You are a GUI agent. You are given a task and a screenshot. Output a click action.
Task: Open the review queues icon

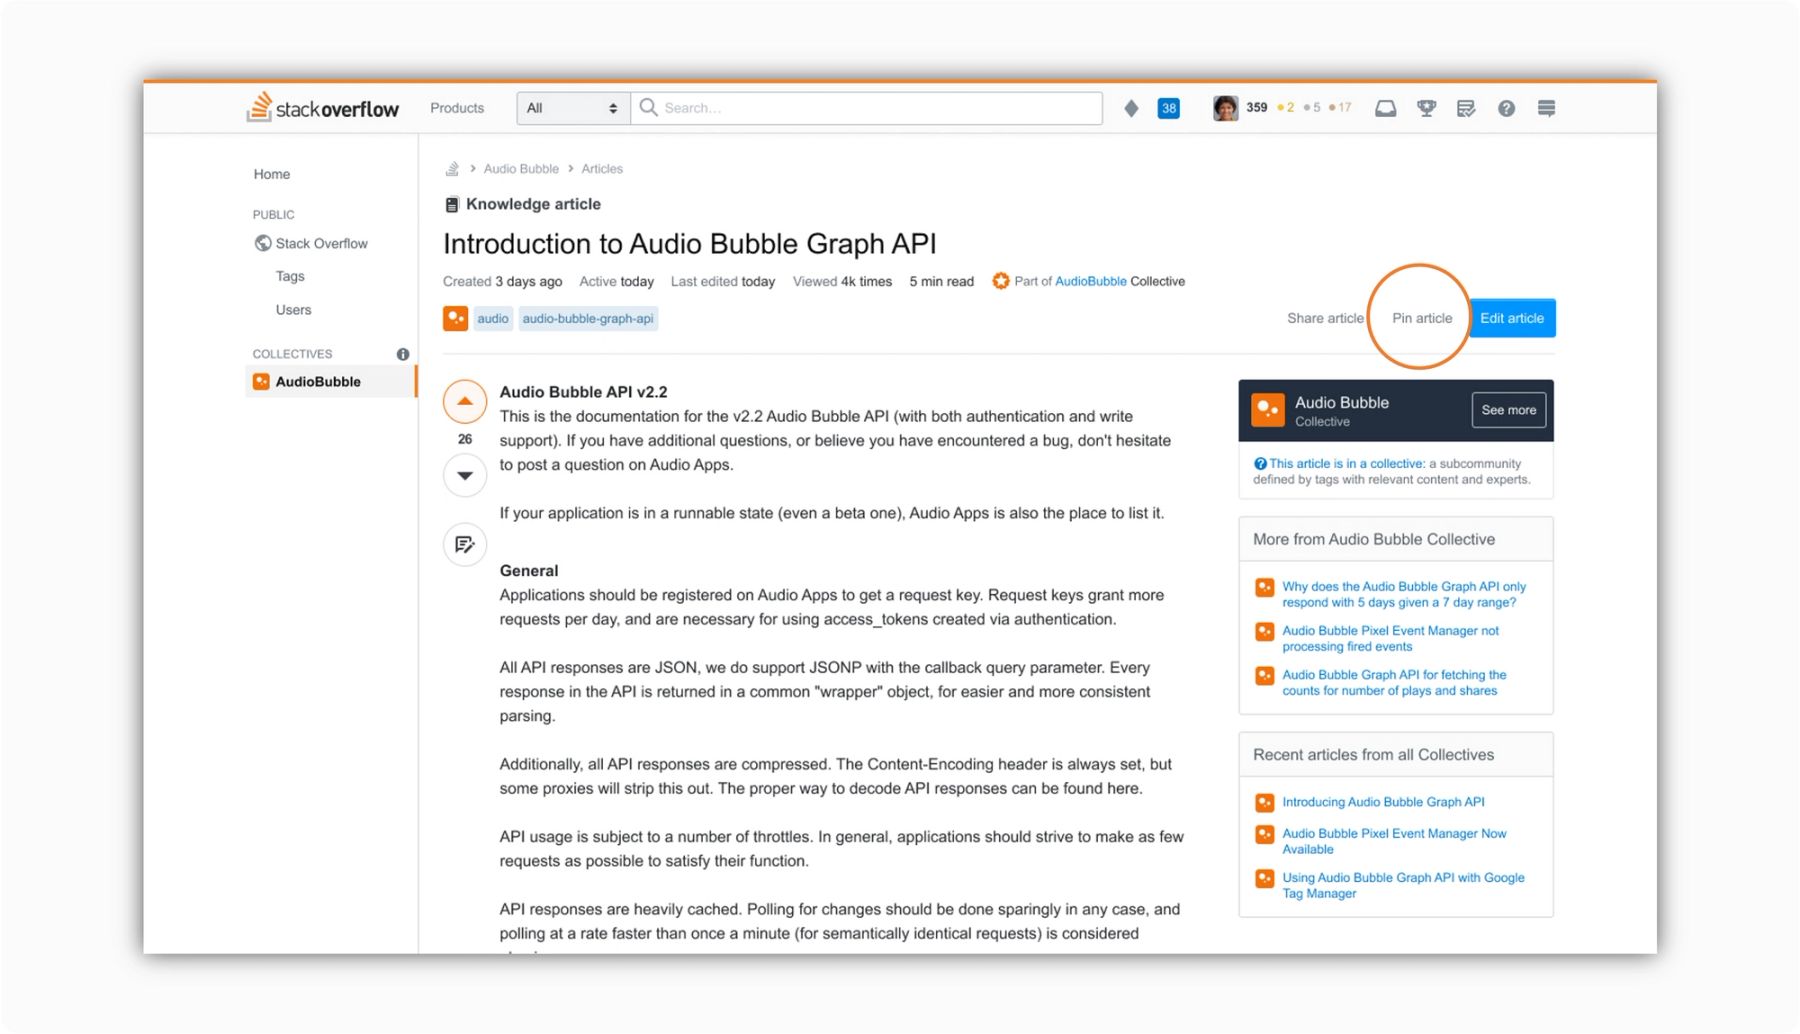click(1466, 108)
